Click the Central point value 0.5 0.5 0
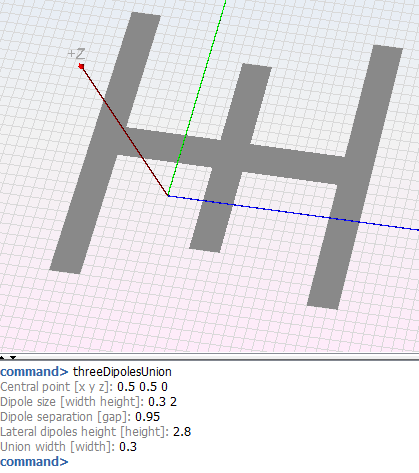 142,387
